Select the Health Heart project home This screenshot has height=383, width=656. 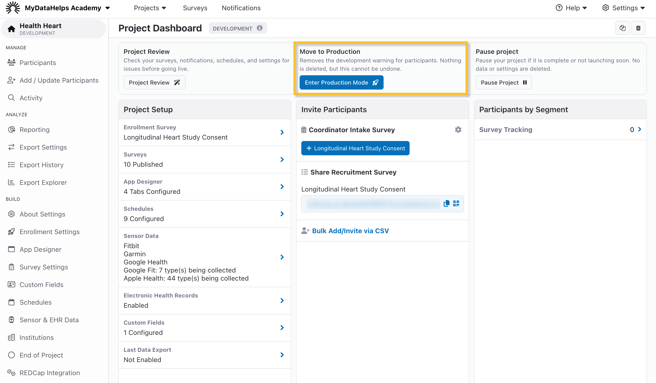point(54,28)
